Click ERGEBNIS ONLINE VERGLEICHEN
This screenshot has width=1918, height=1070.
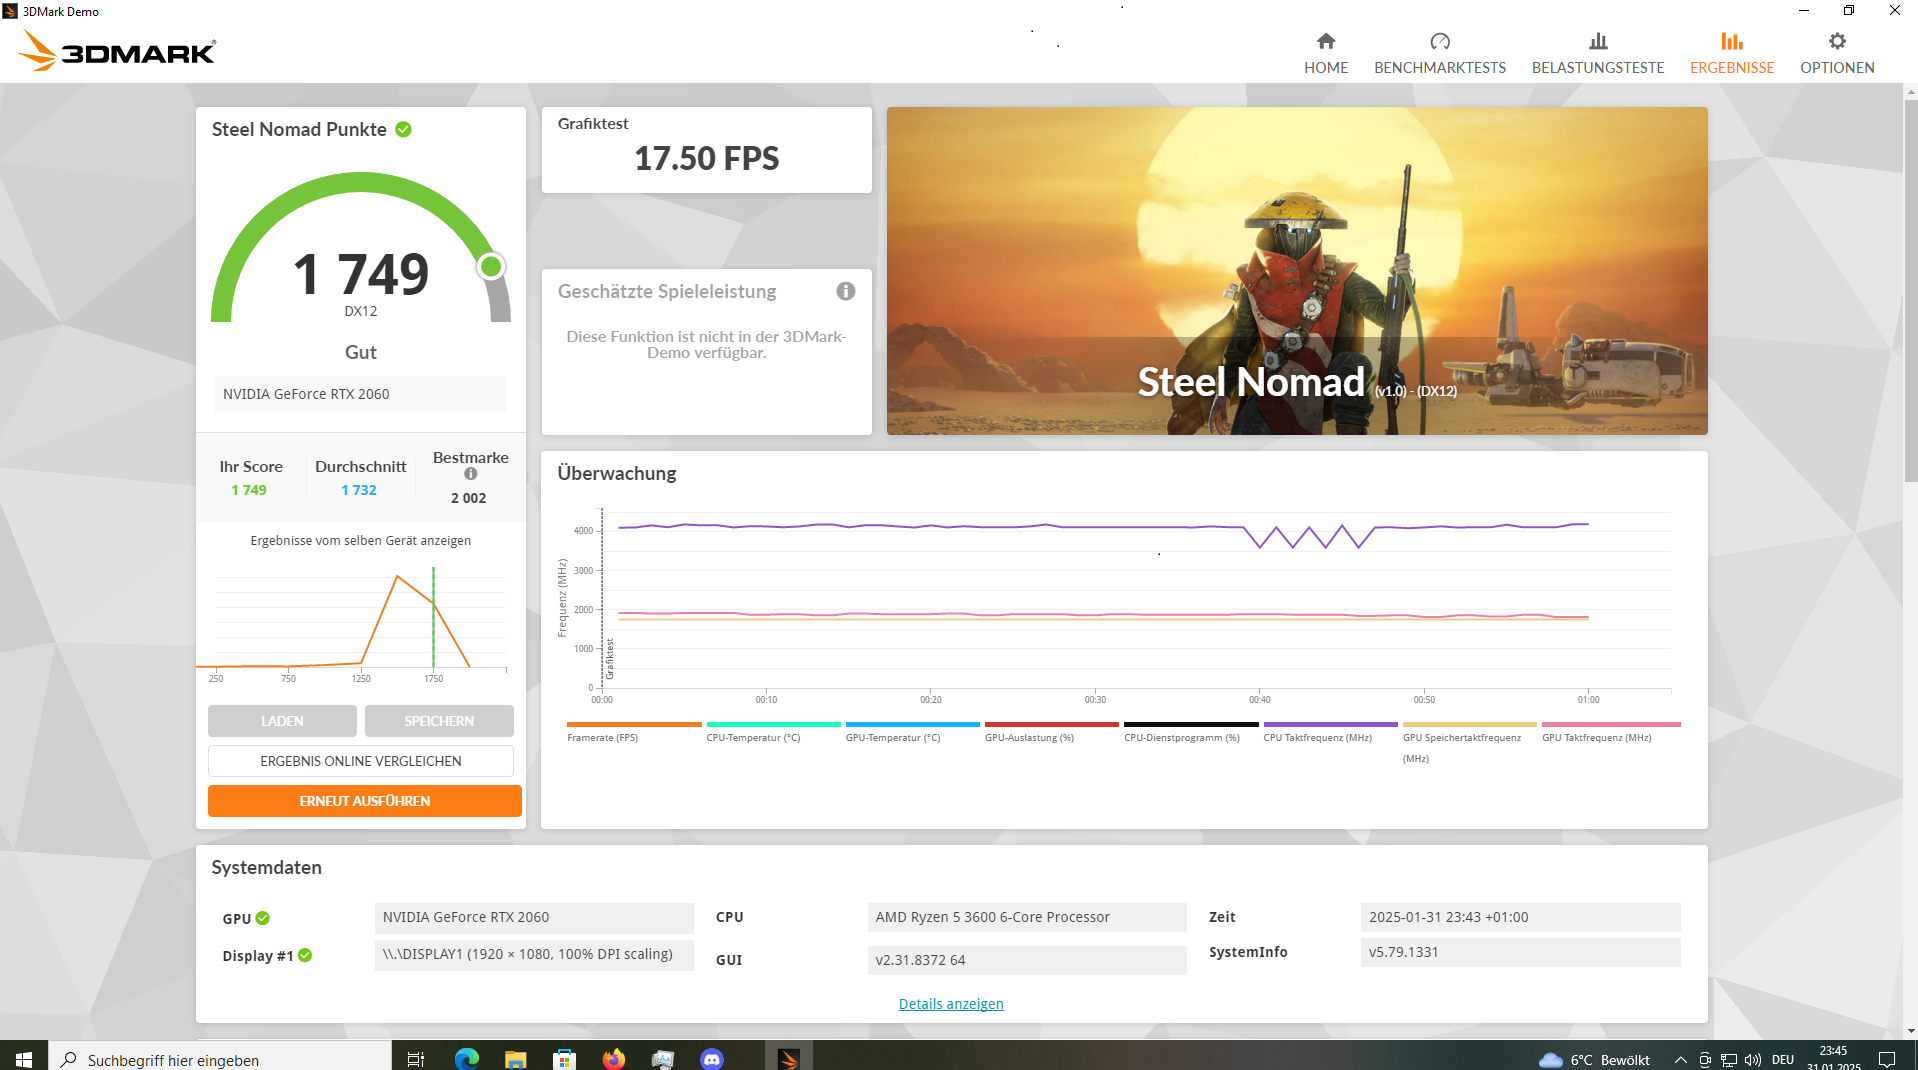[361, 761]
